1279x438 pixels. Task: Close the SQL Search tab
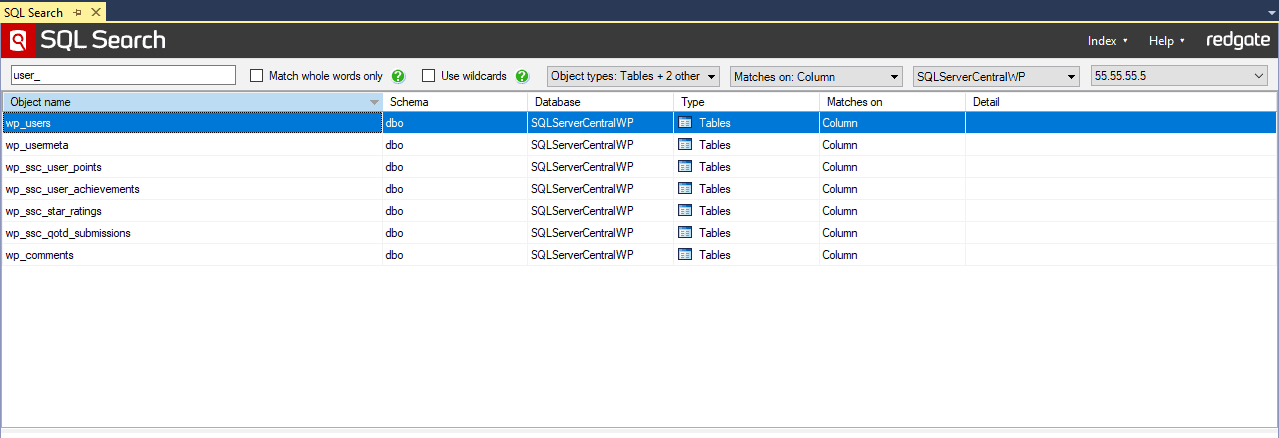coord(95,12)
